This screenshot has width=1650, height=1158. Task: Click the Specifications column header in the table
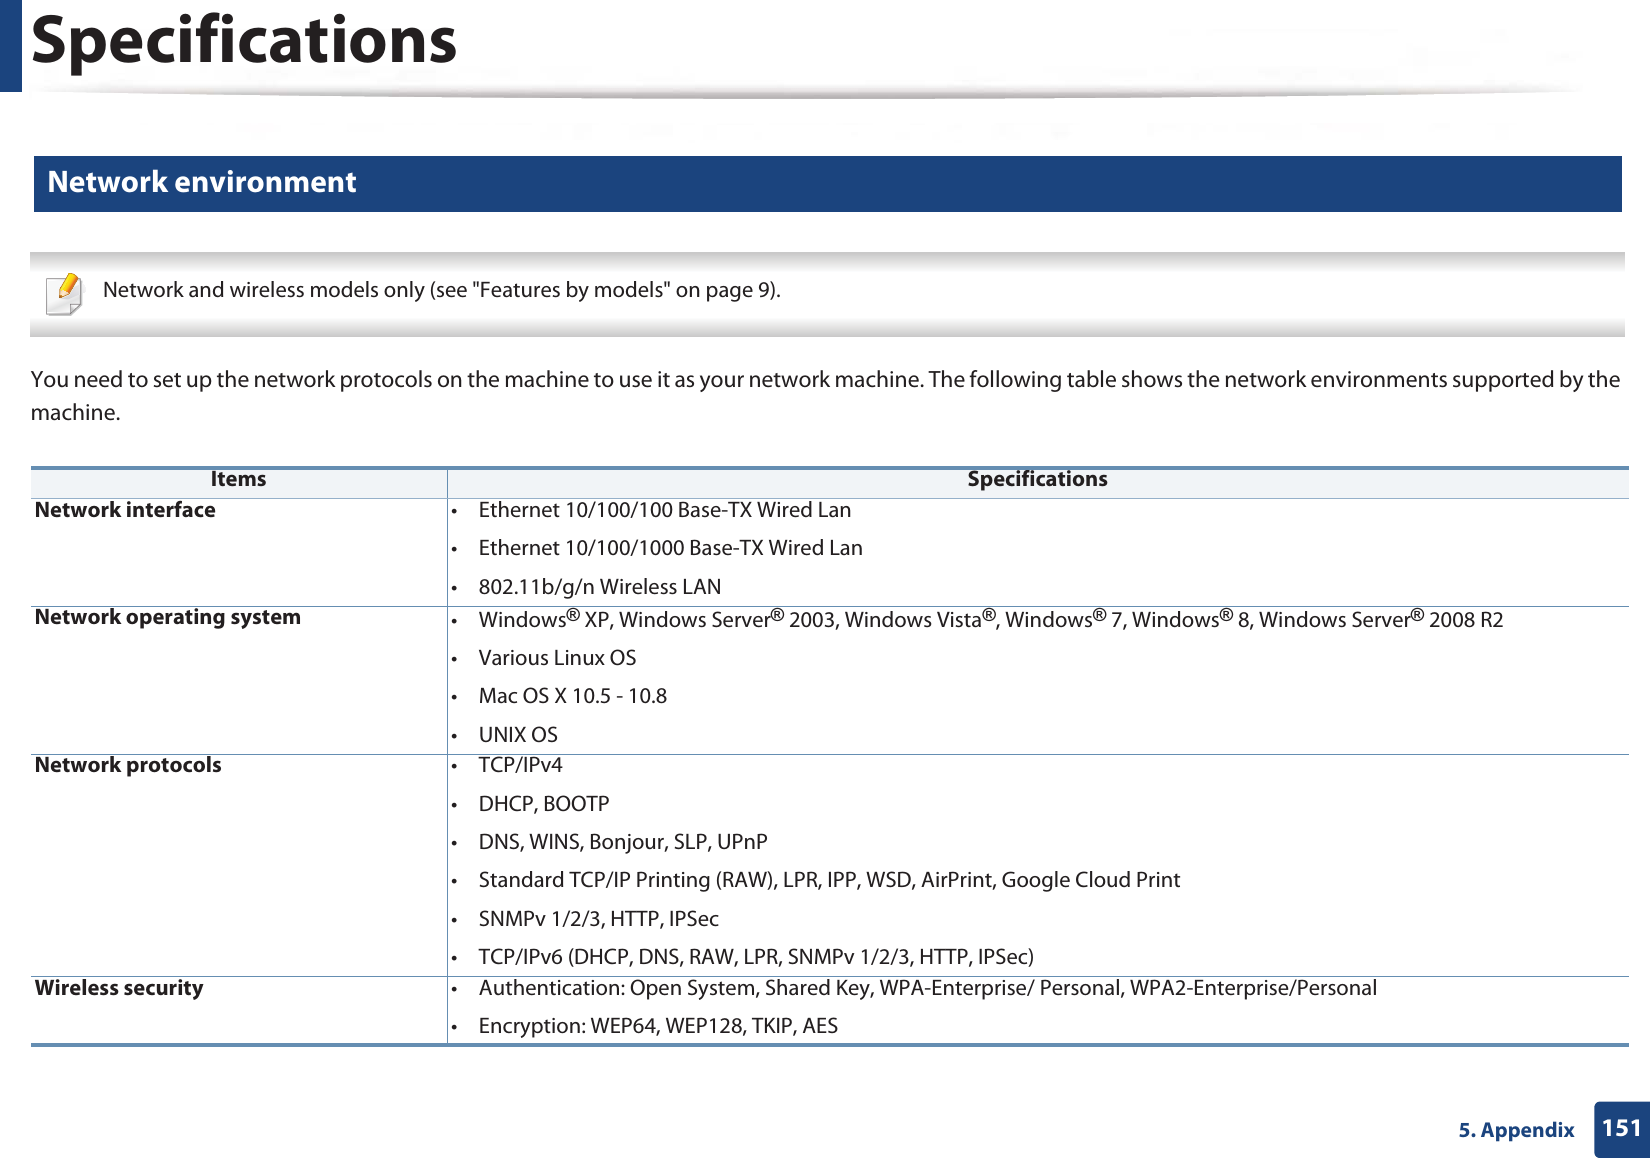pos(1037,479)
